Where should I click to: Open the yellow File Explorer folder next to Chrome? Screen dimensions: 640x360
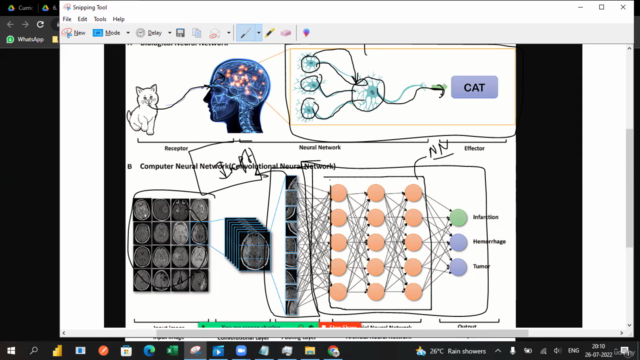(310, 351)
